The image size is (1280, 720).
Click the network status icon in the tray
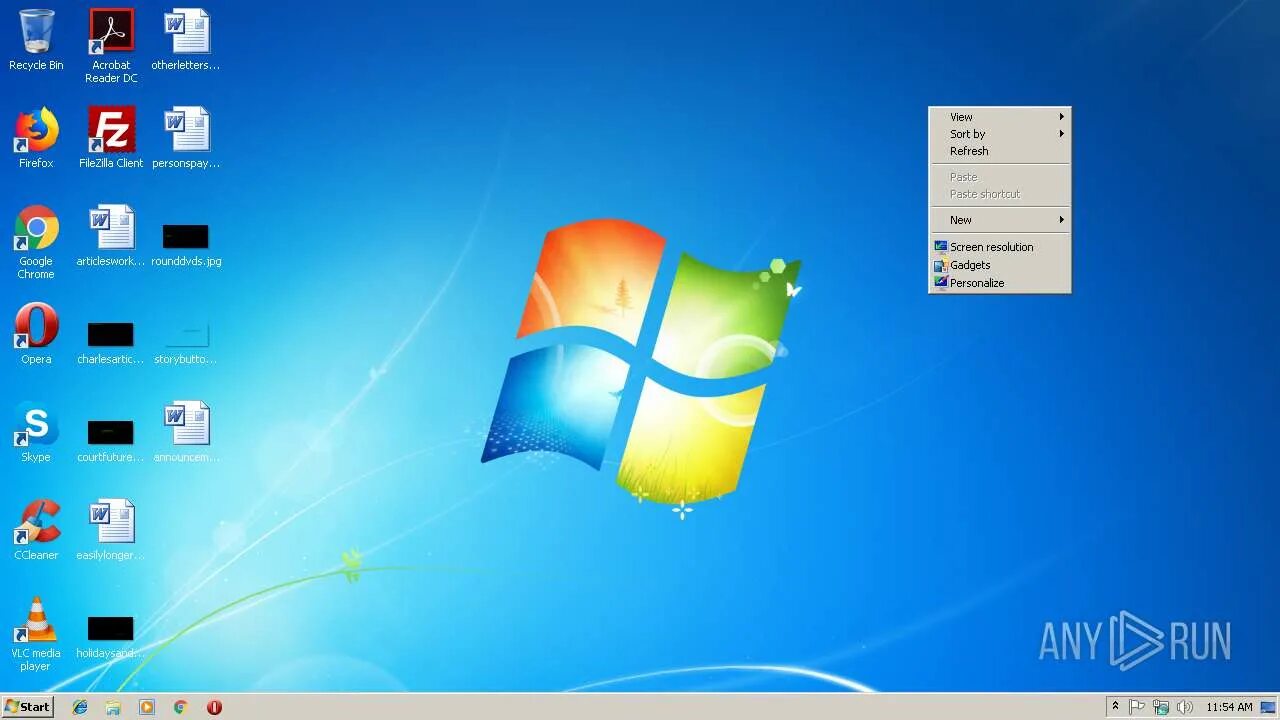tap(1161, 707)
